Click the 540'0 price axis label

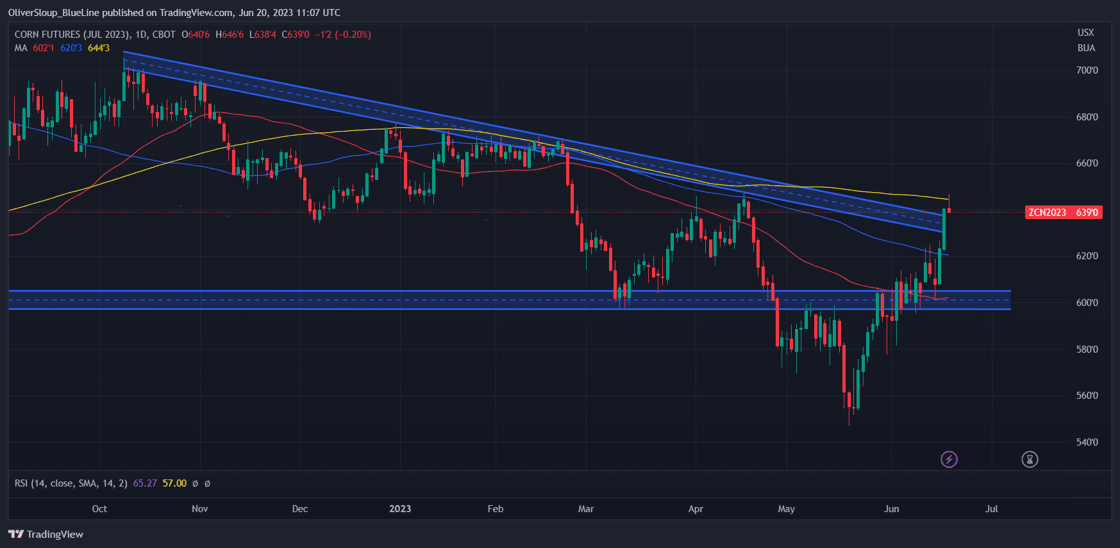[1089, 442]
